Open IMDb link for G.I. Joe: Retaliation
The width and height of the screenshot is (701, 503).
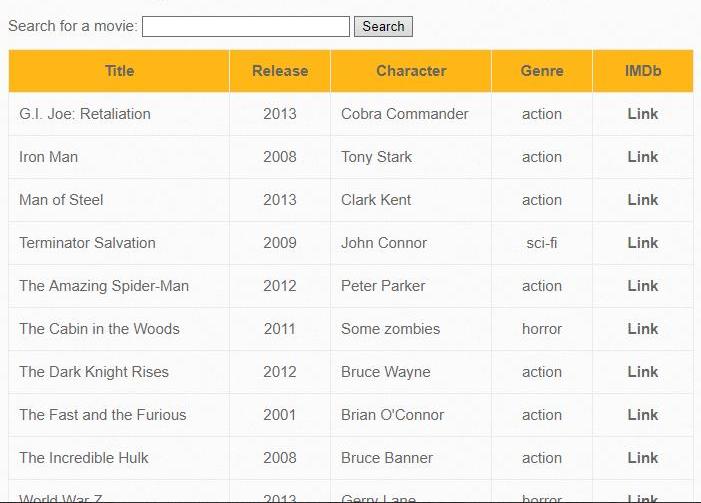pos(643,114)
